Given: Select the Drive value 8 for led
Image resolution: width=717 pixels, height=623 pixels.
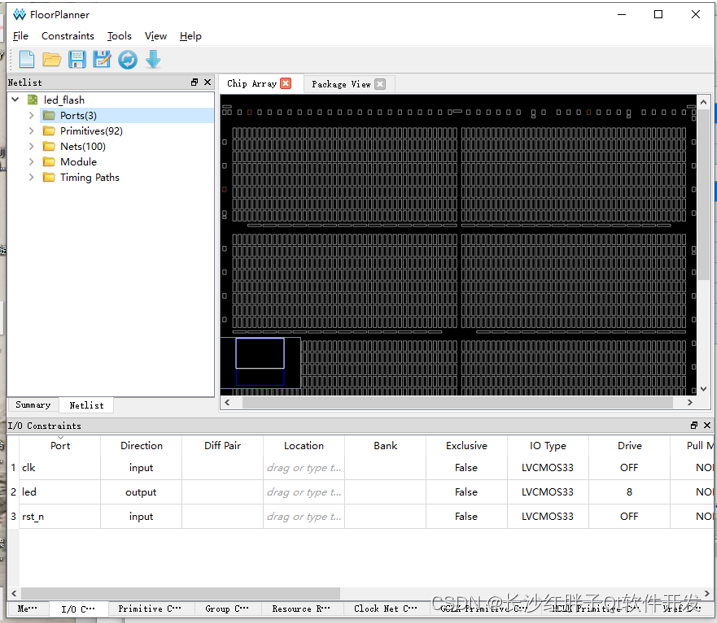Looking at the screenshot, I should pyautogui.click(x=630, y=492).
